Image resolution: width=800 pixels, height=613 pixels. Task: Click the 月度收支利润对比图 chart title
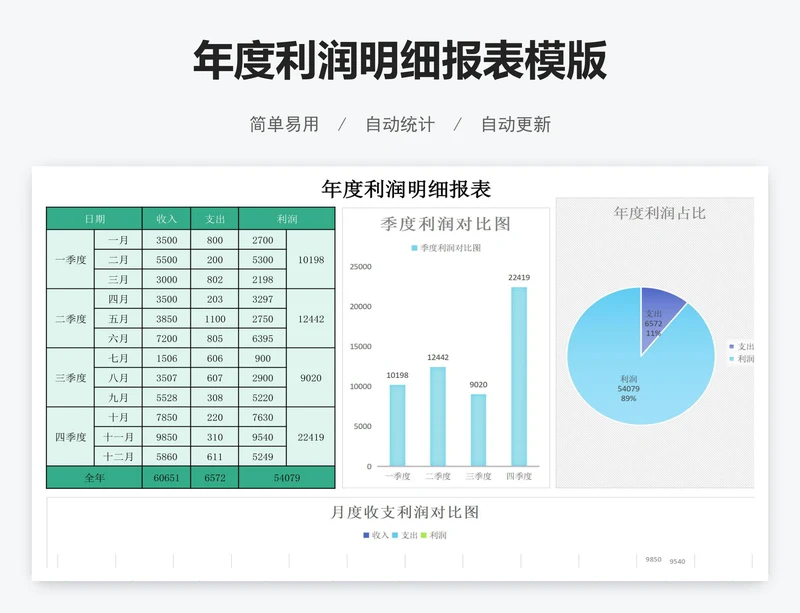click(405, 512)
